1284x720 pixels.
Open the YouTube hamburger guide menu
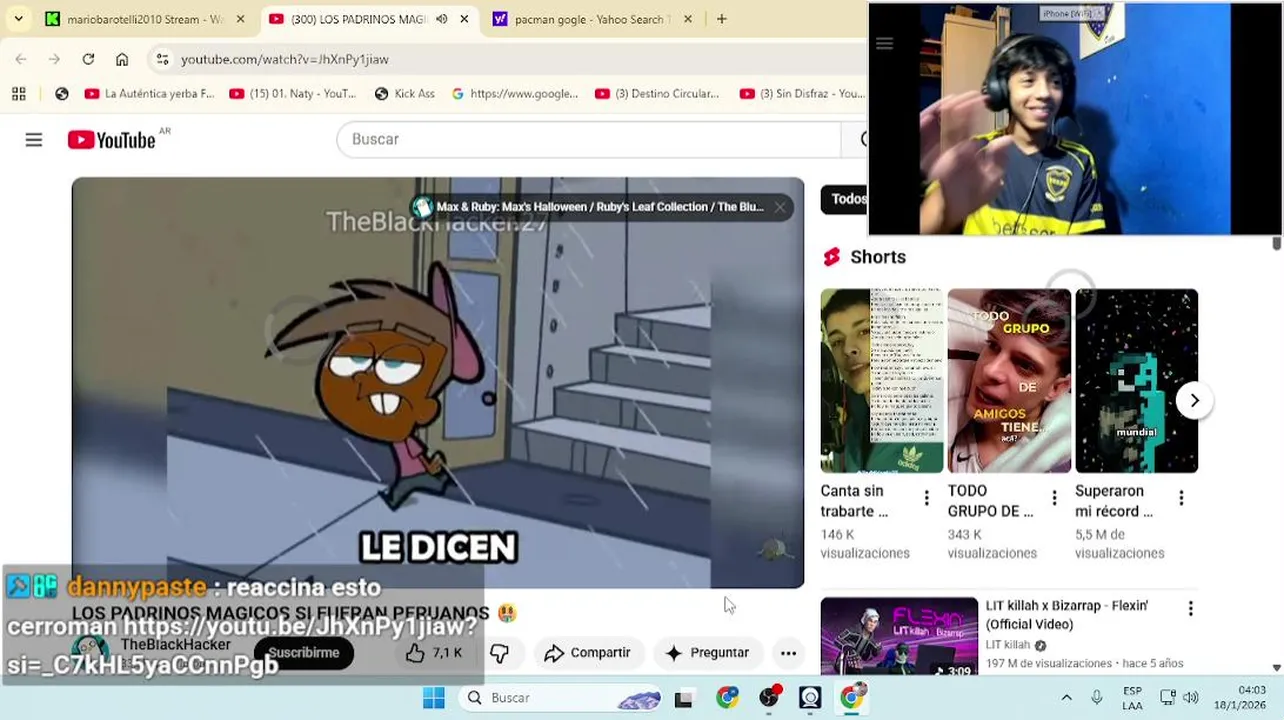(x=34, y=140)
